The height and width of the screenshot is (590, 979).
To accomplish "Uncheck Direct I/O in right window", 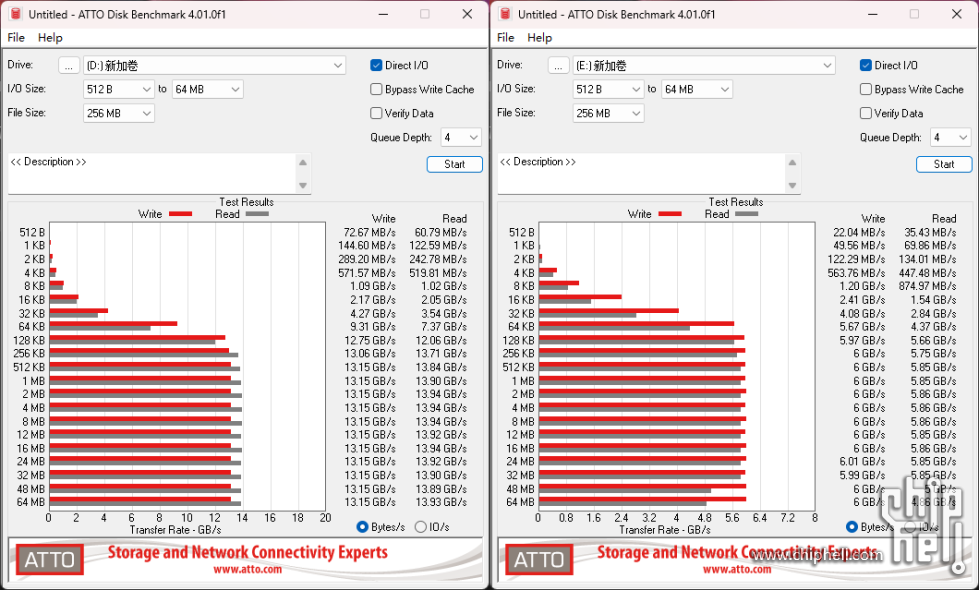I will pos(865,65).
